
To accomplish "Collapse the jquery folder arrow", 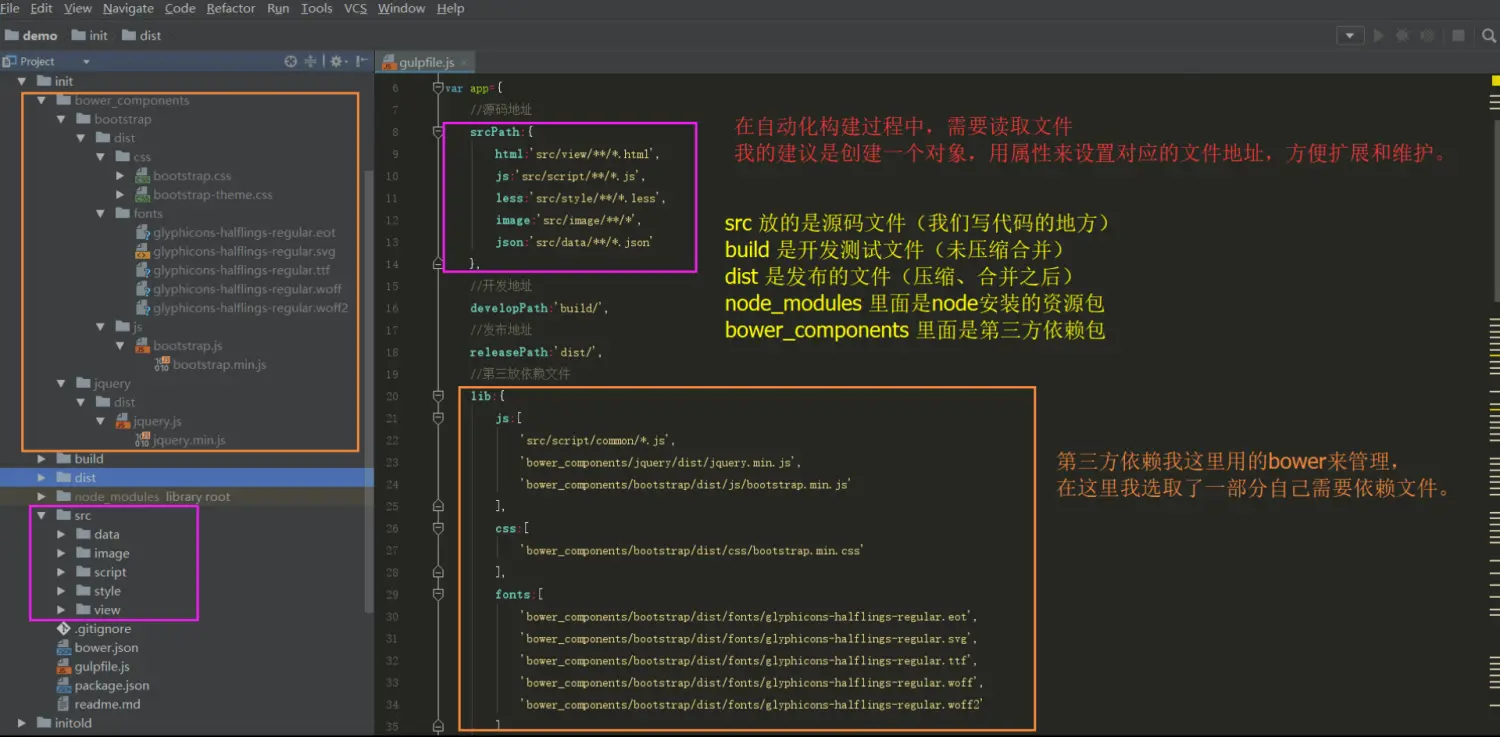I will point(62,384).
